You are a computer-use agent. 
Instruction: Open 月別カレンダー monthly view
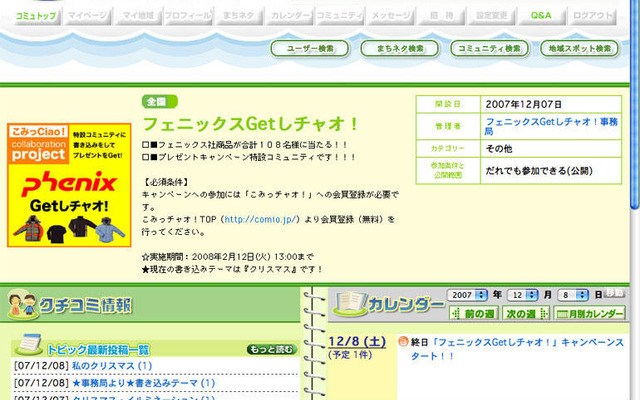point(589,313)
